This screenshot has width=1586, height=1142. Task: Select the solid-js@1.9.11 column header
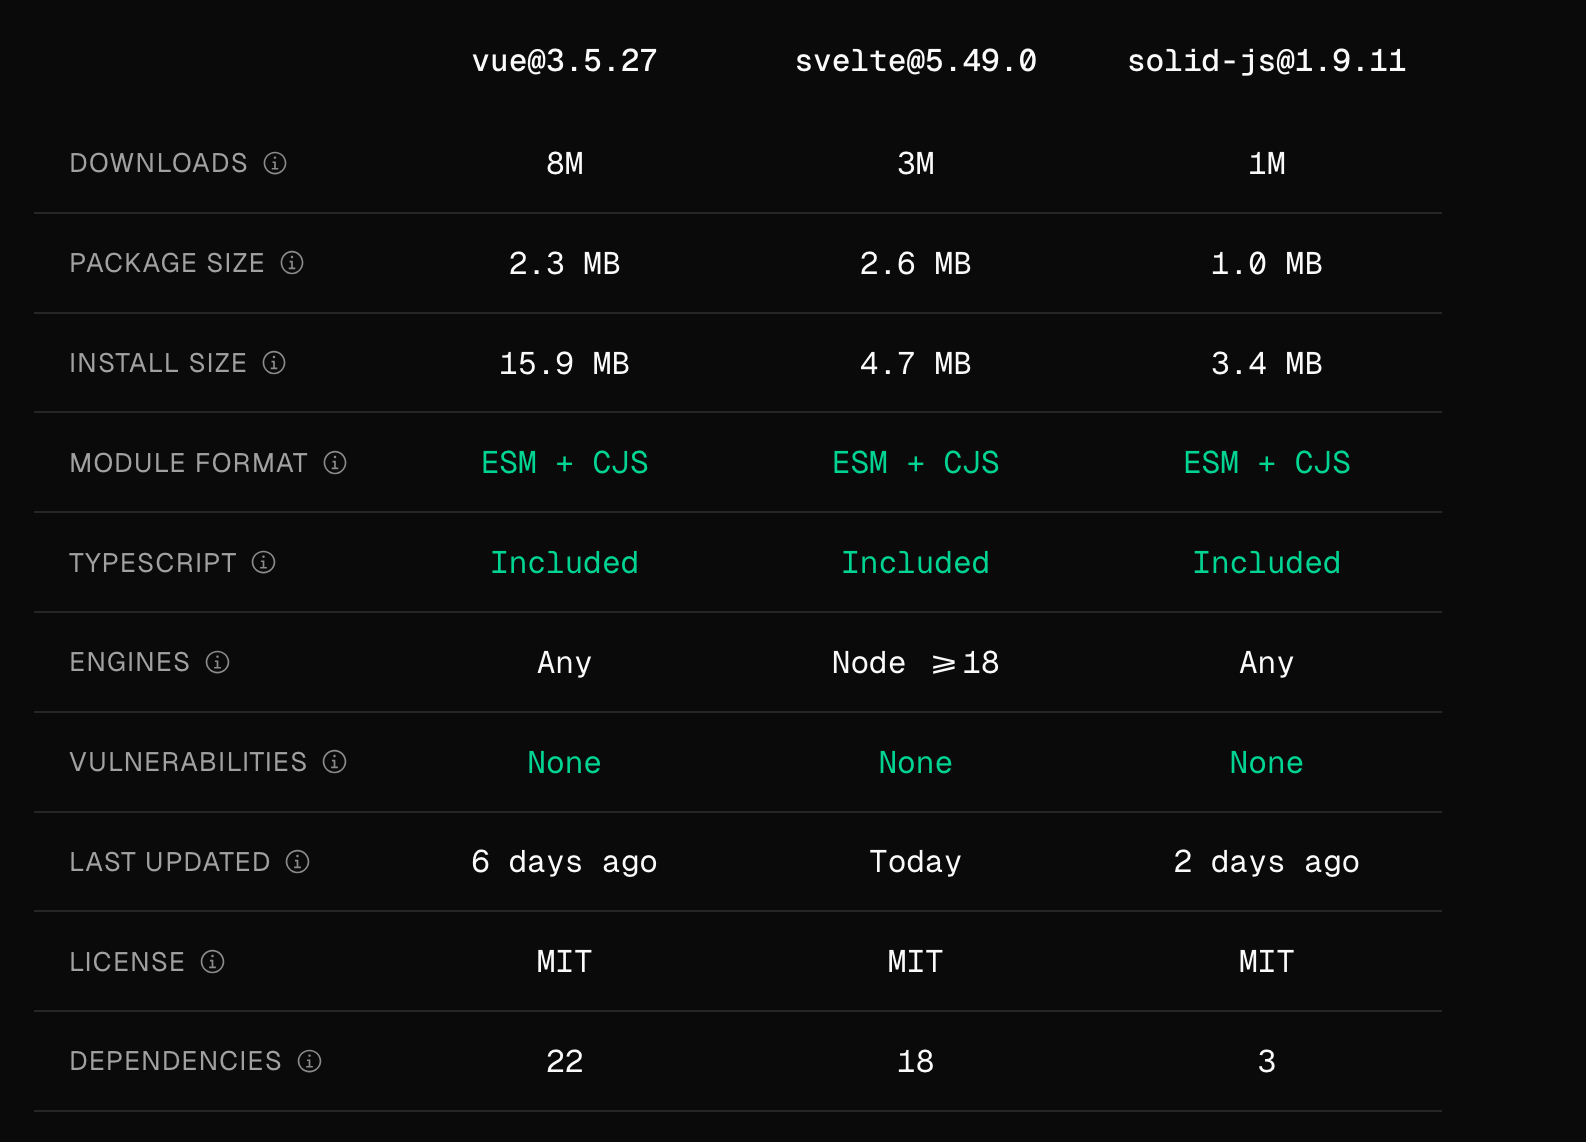pyautogui.click(x=1266, y=61)
